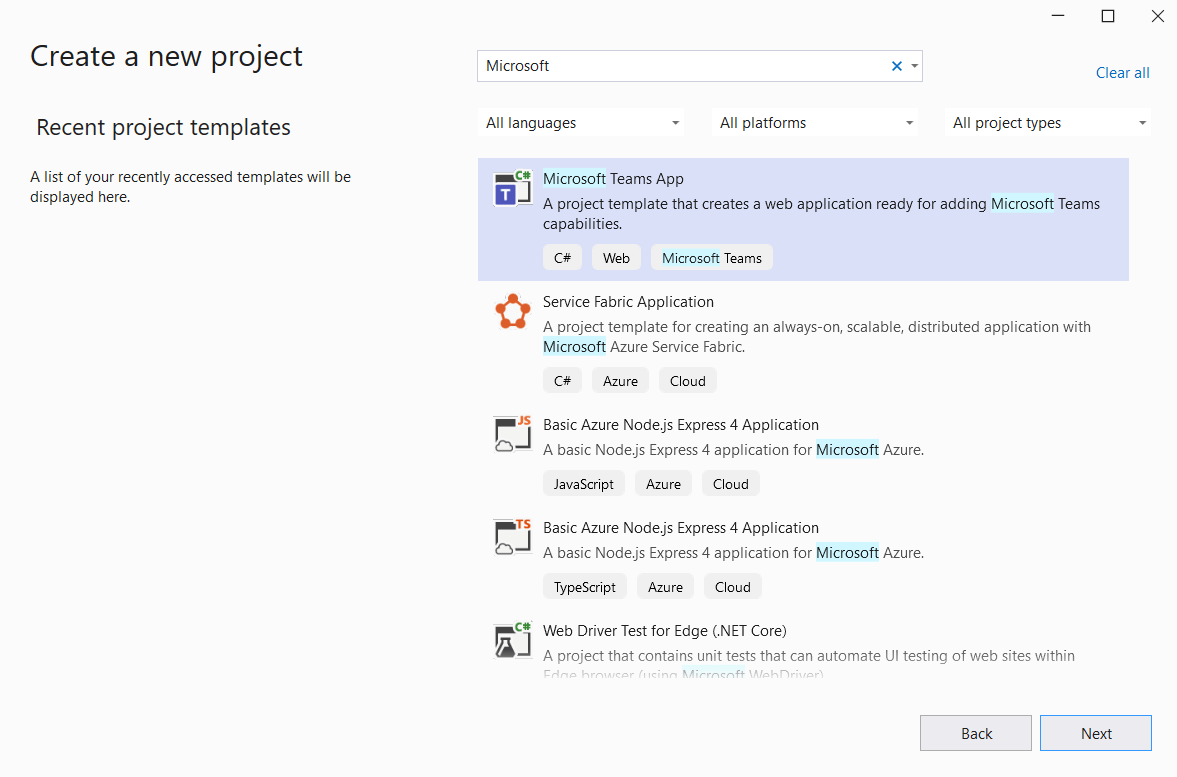
Task: Click the JavaScript tag on Node.js template
Action: 584,484
